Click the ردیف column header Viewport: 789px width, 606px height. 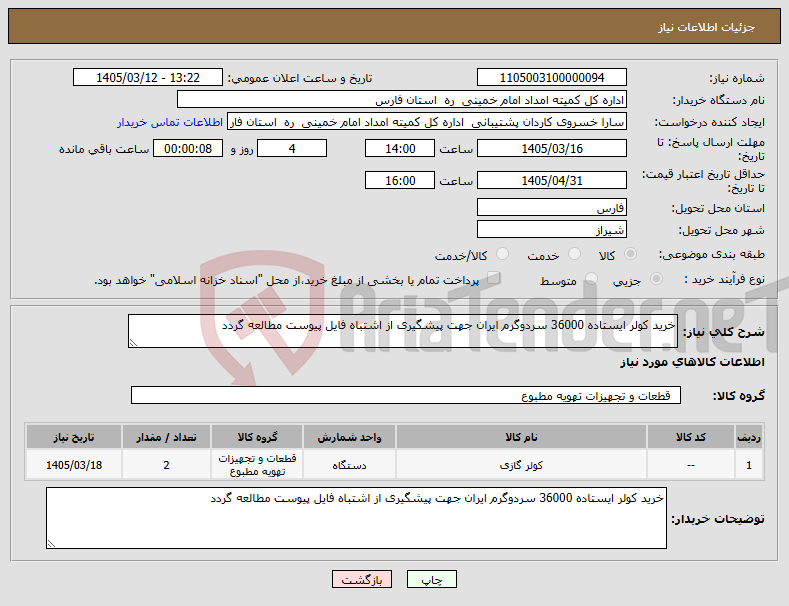(749, 437)
